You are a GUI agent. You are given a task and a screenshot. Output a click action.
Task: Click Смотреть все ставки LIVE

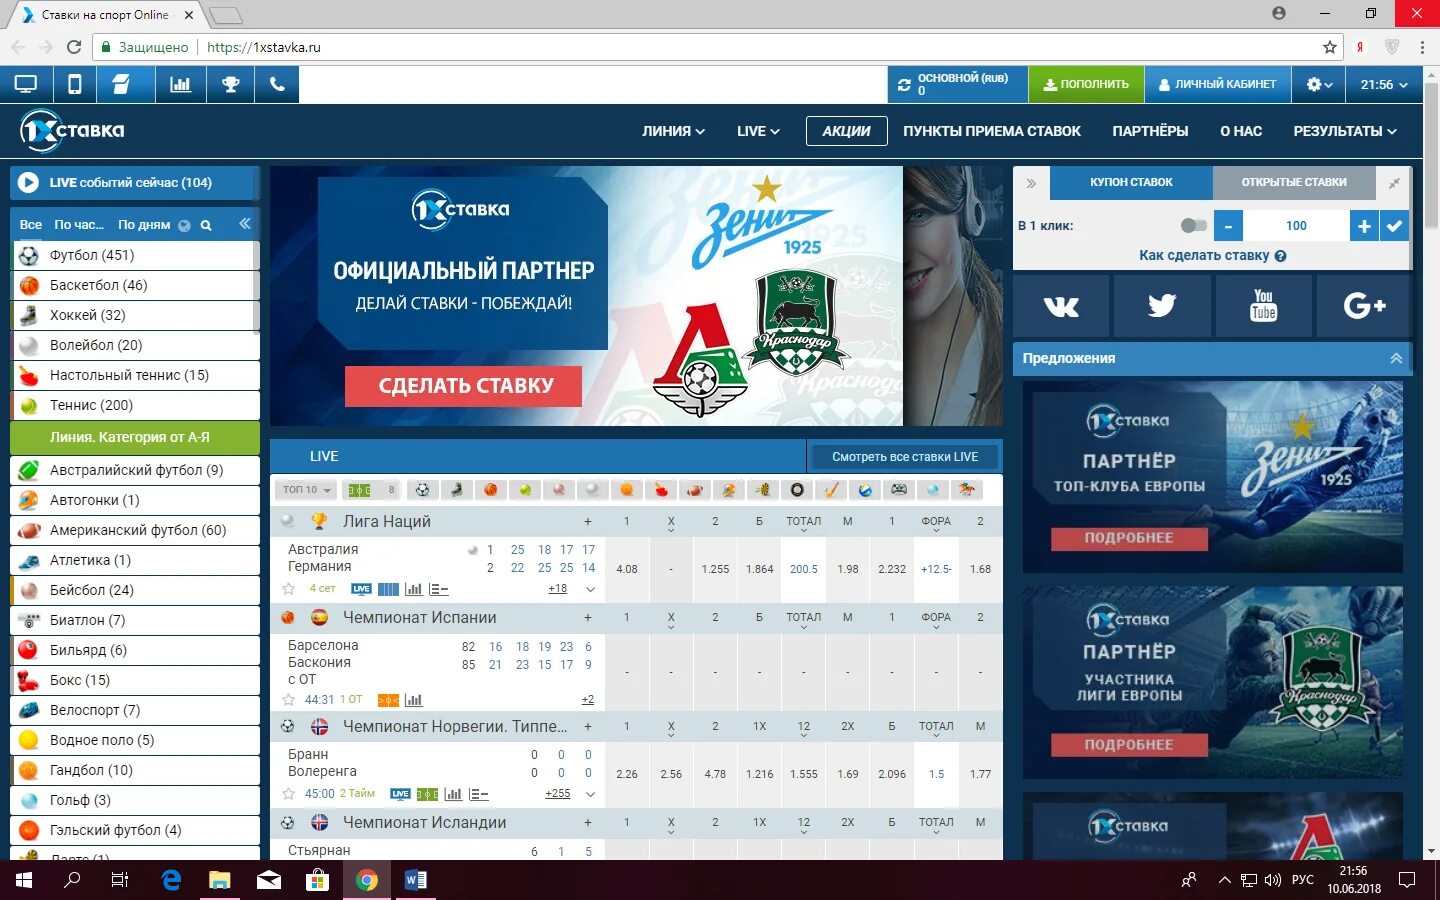[905, 457]
